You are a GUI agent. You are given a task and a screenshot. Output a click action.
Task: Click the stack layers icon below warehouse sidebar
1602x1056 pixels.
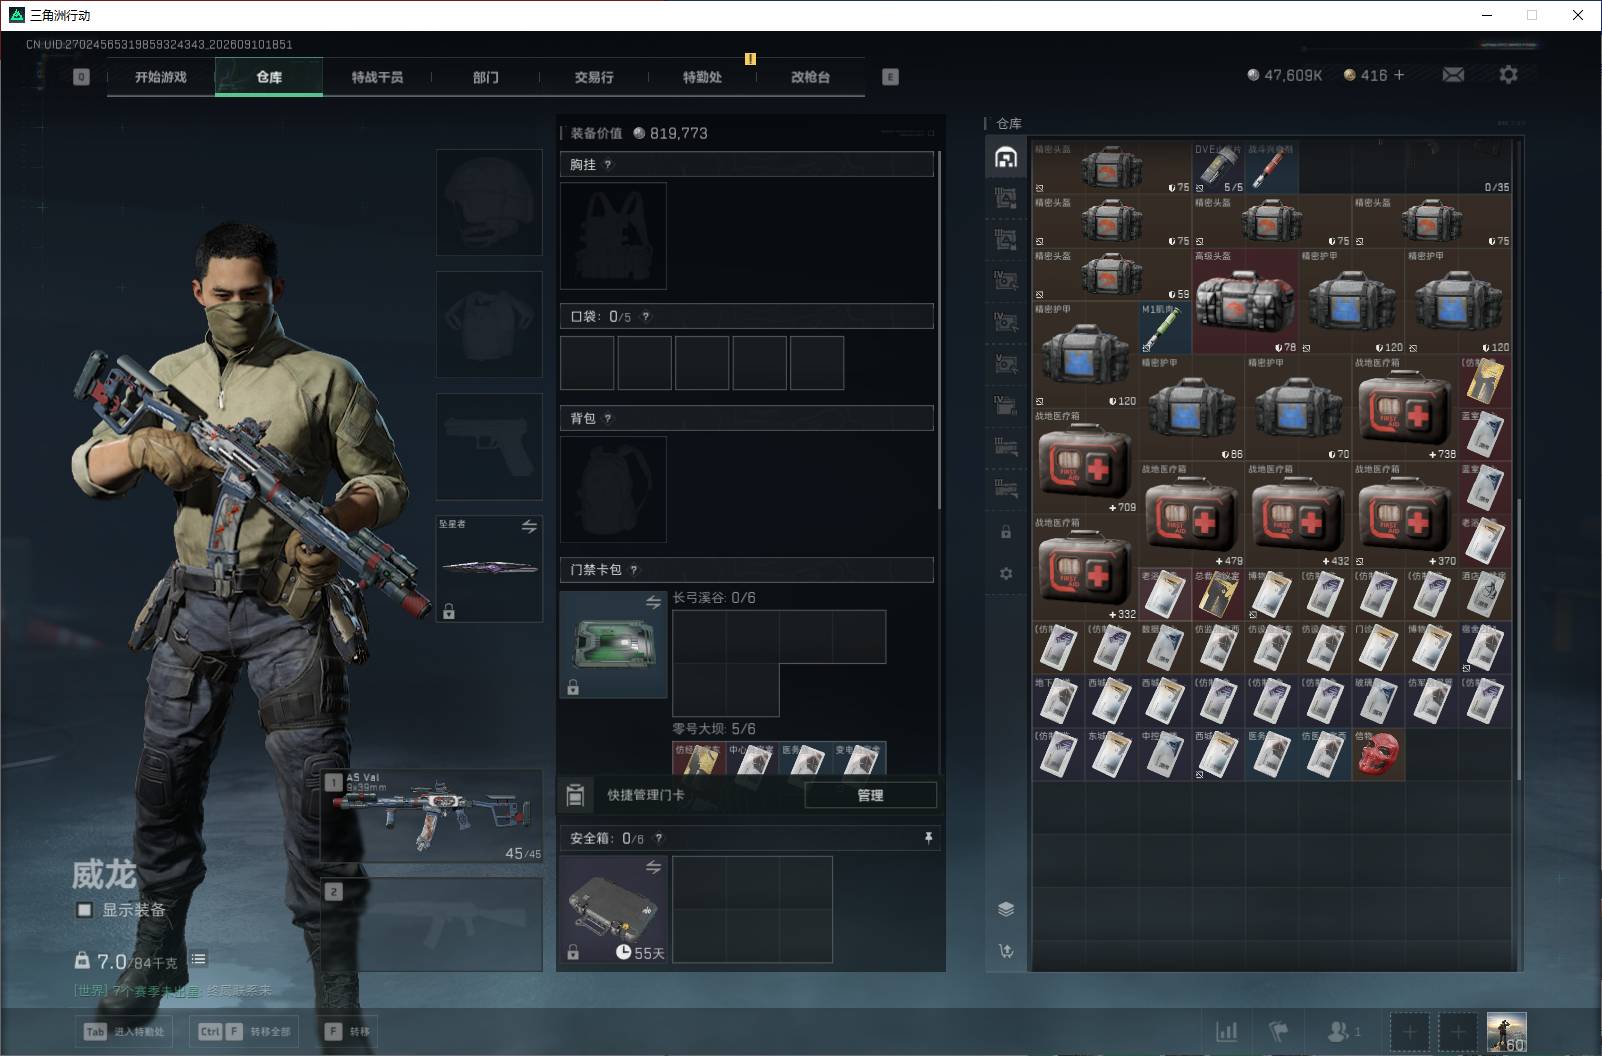(1006, 909)
